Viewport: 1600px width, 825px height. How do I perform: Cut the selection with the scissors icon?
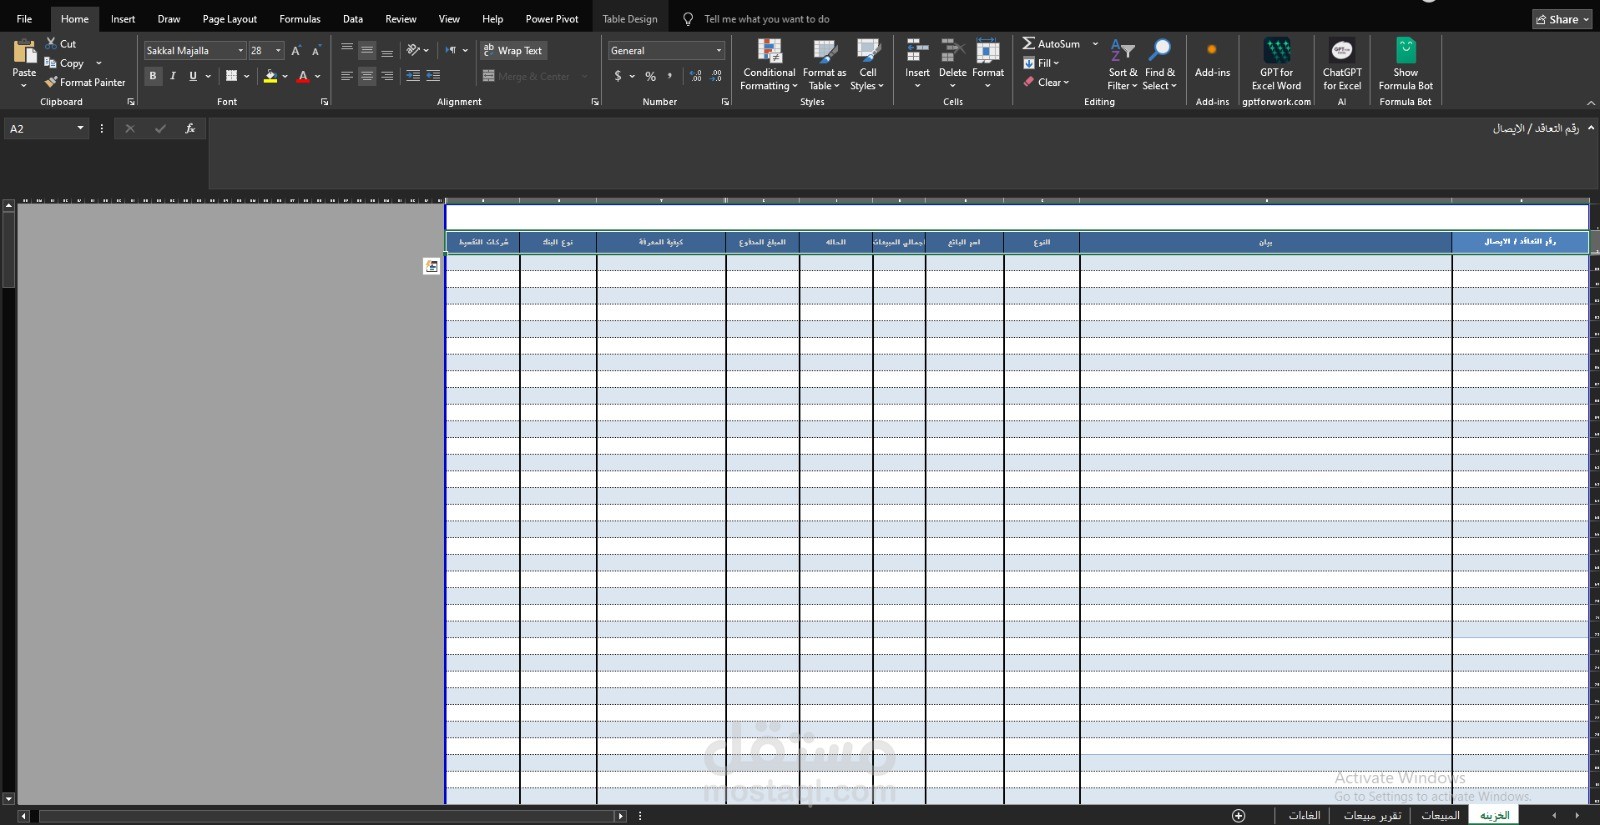pos(51,43)
